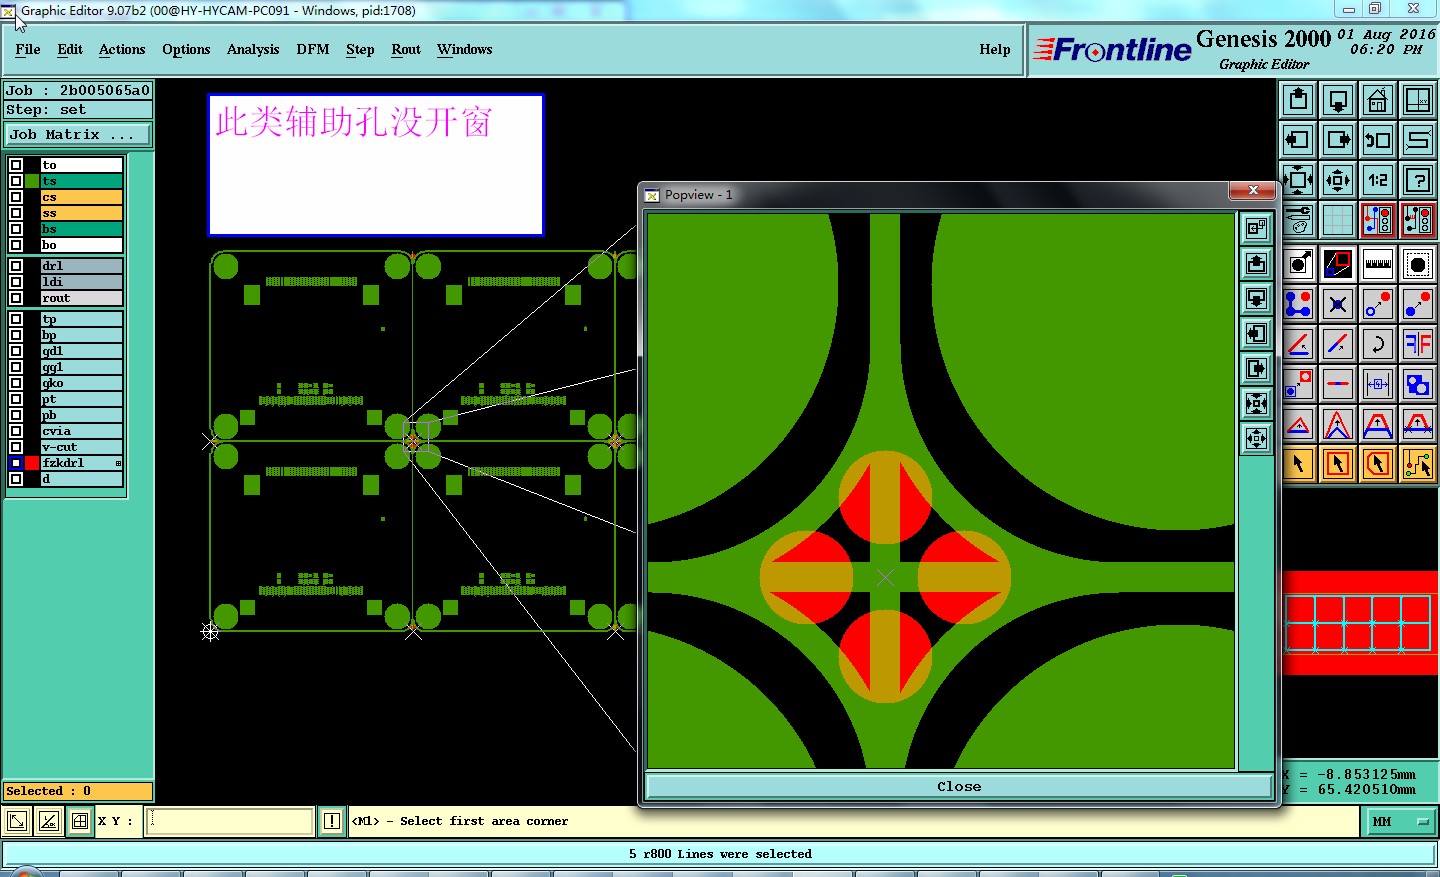Open the DFM menu
Screen dimensions: 1440x877
point(313,49)
